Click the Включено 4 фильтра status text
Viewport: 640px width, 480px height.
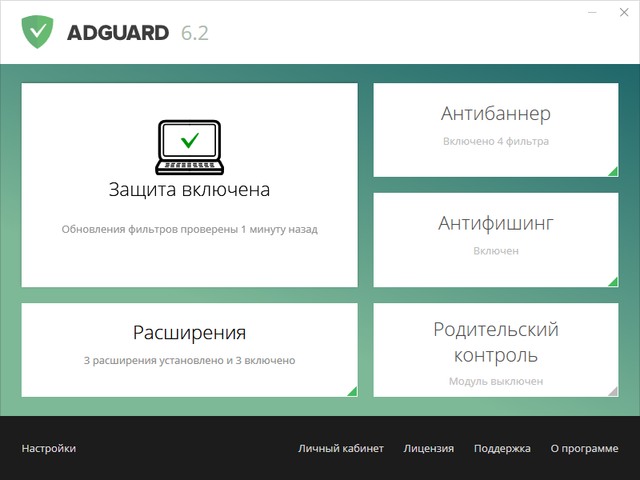495,142
